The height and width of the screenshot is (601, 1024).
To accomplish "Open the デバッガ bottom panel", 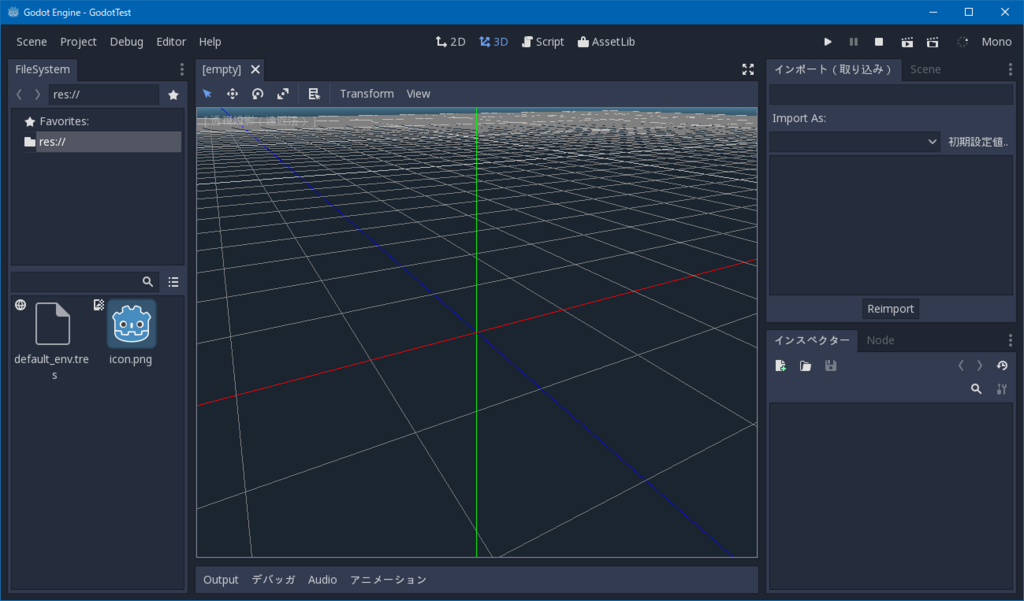I will 273,580.
